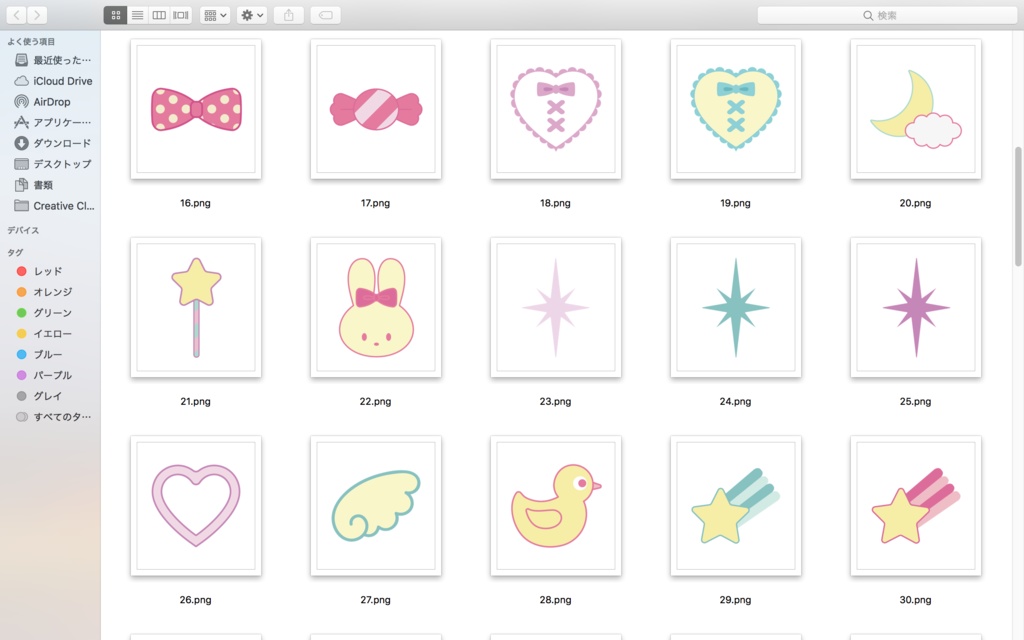Open the item arrangement dropdown
This screenshot has width=1024, height=640.
click(x=215, y=15)
